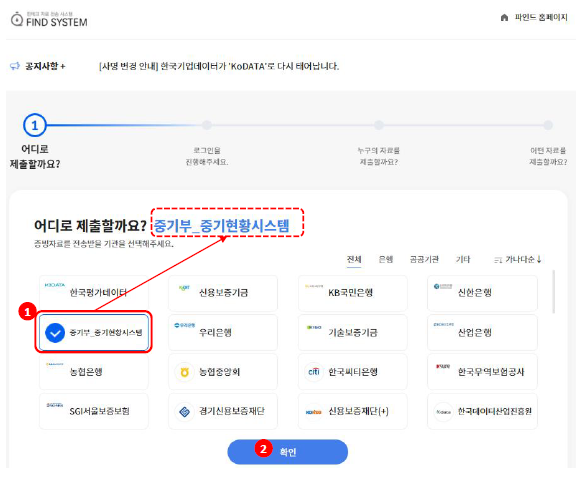
Task: Click the 가나다순 sort icon
Action: pos(498,261)
